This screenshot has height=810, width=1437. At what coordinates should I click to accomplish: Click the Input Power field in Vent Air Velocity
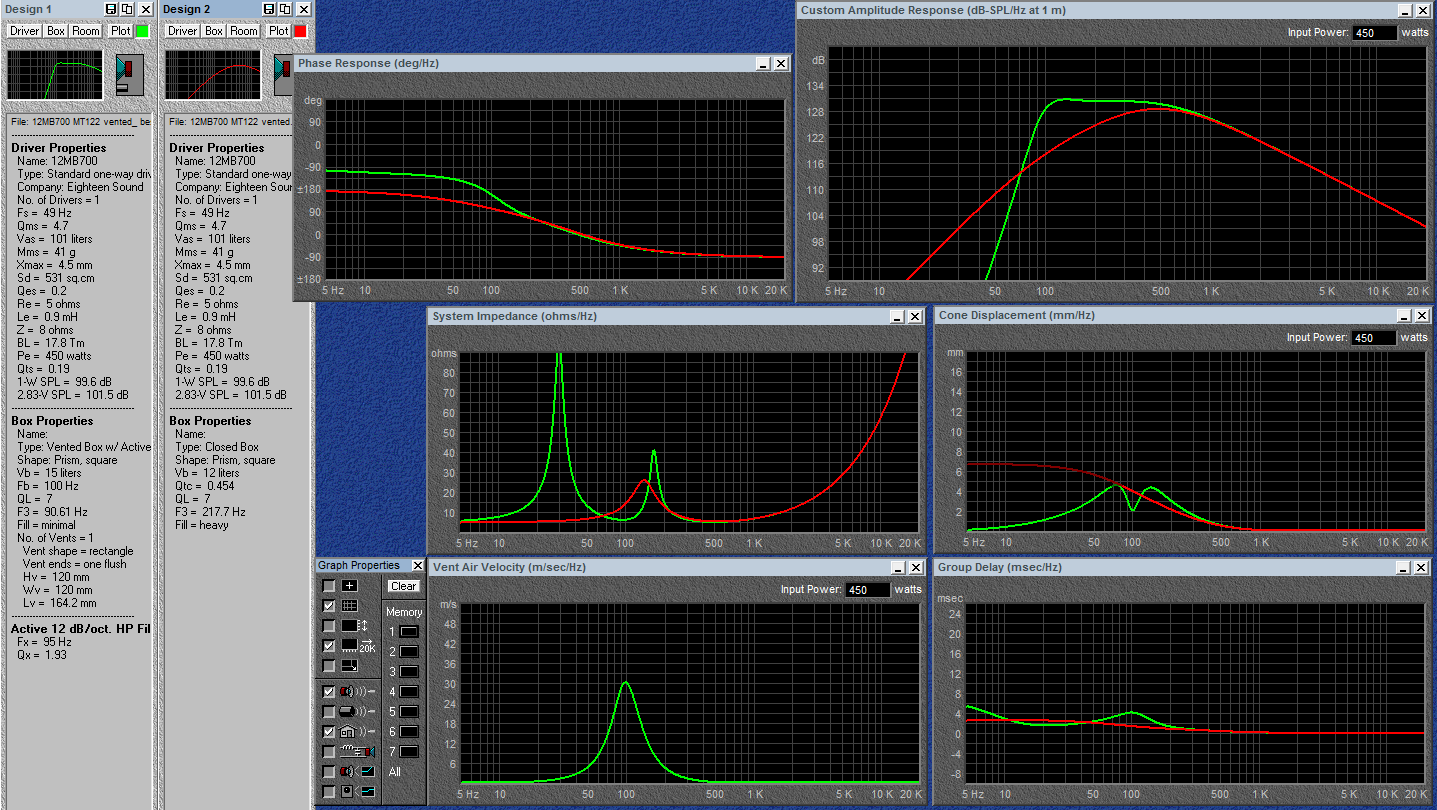coord(867,590)
